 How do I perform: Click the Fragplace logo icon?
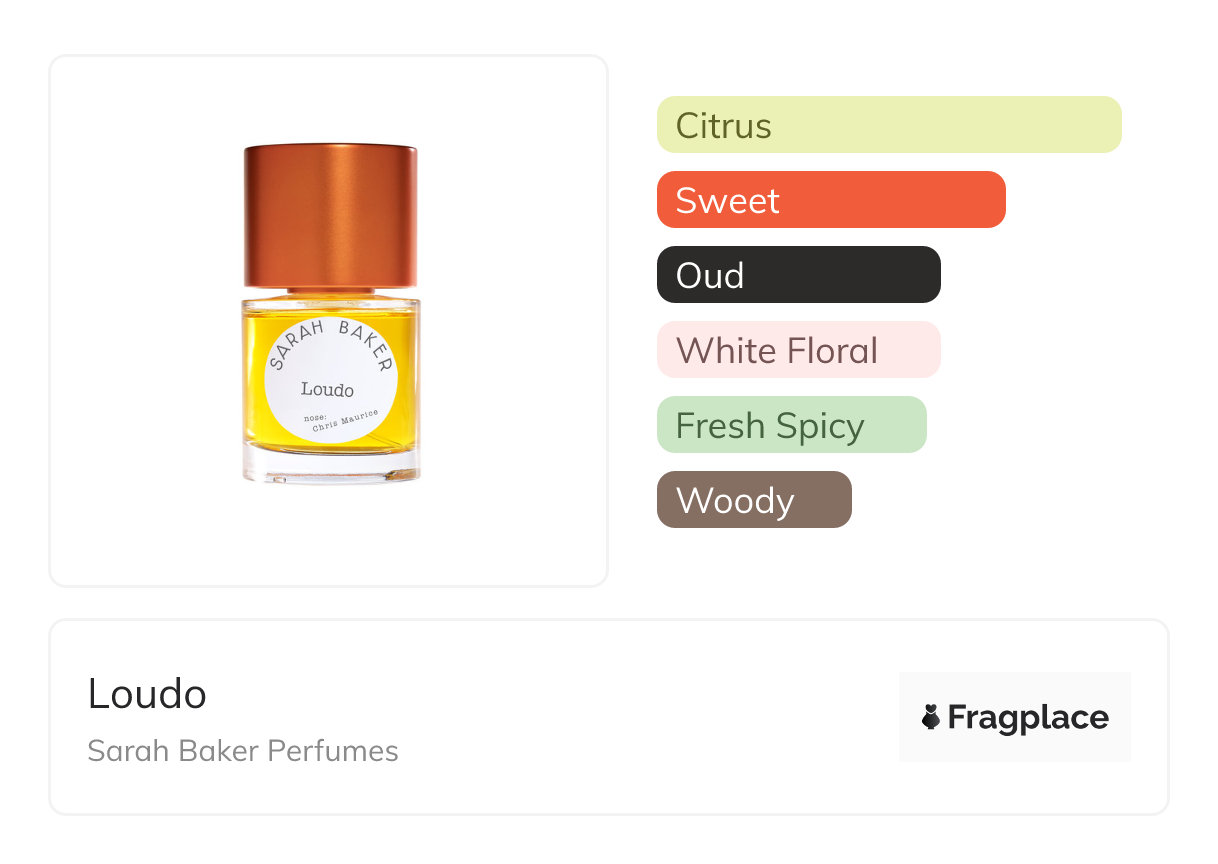pyautogui.click(x=931, y=717)
